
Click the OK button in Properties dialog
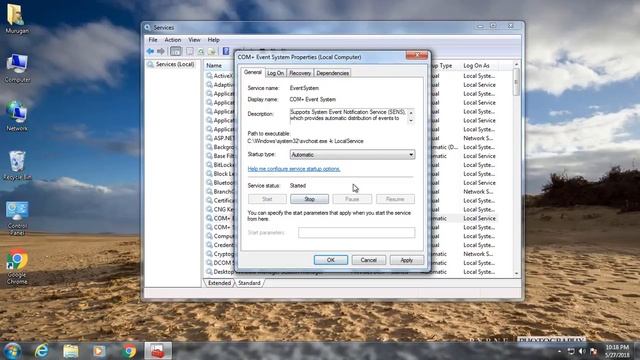(x=331, y=260)
